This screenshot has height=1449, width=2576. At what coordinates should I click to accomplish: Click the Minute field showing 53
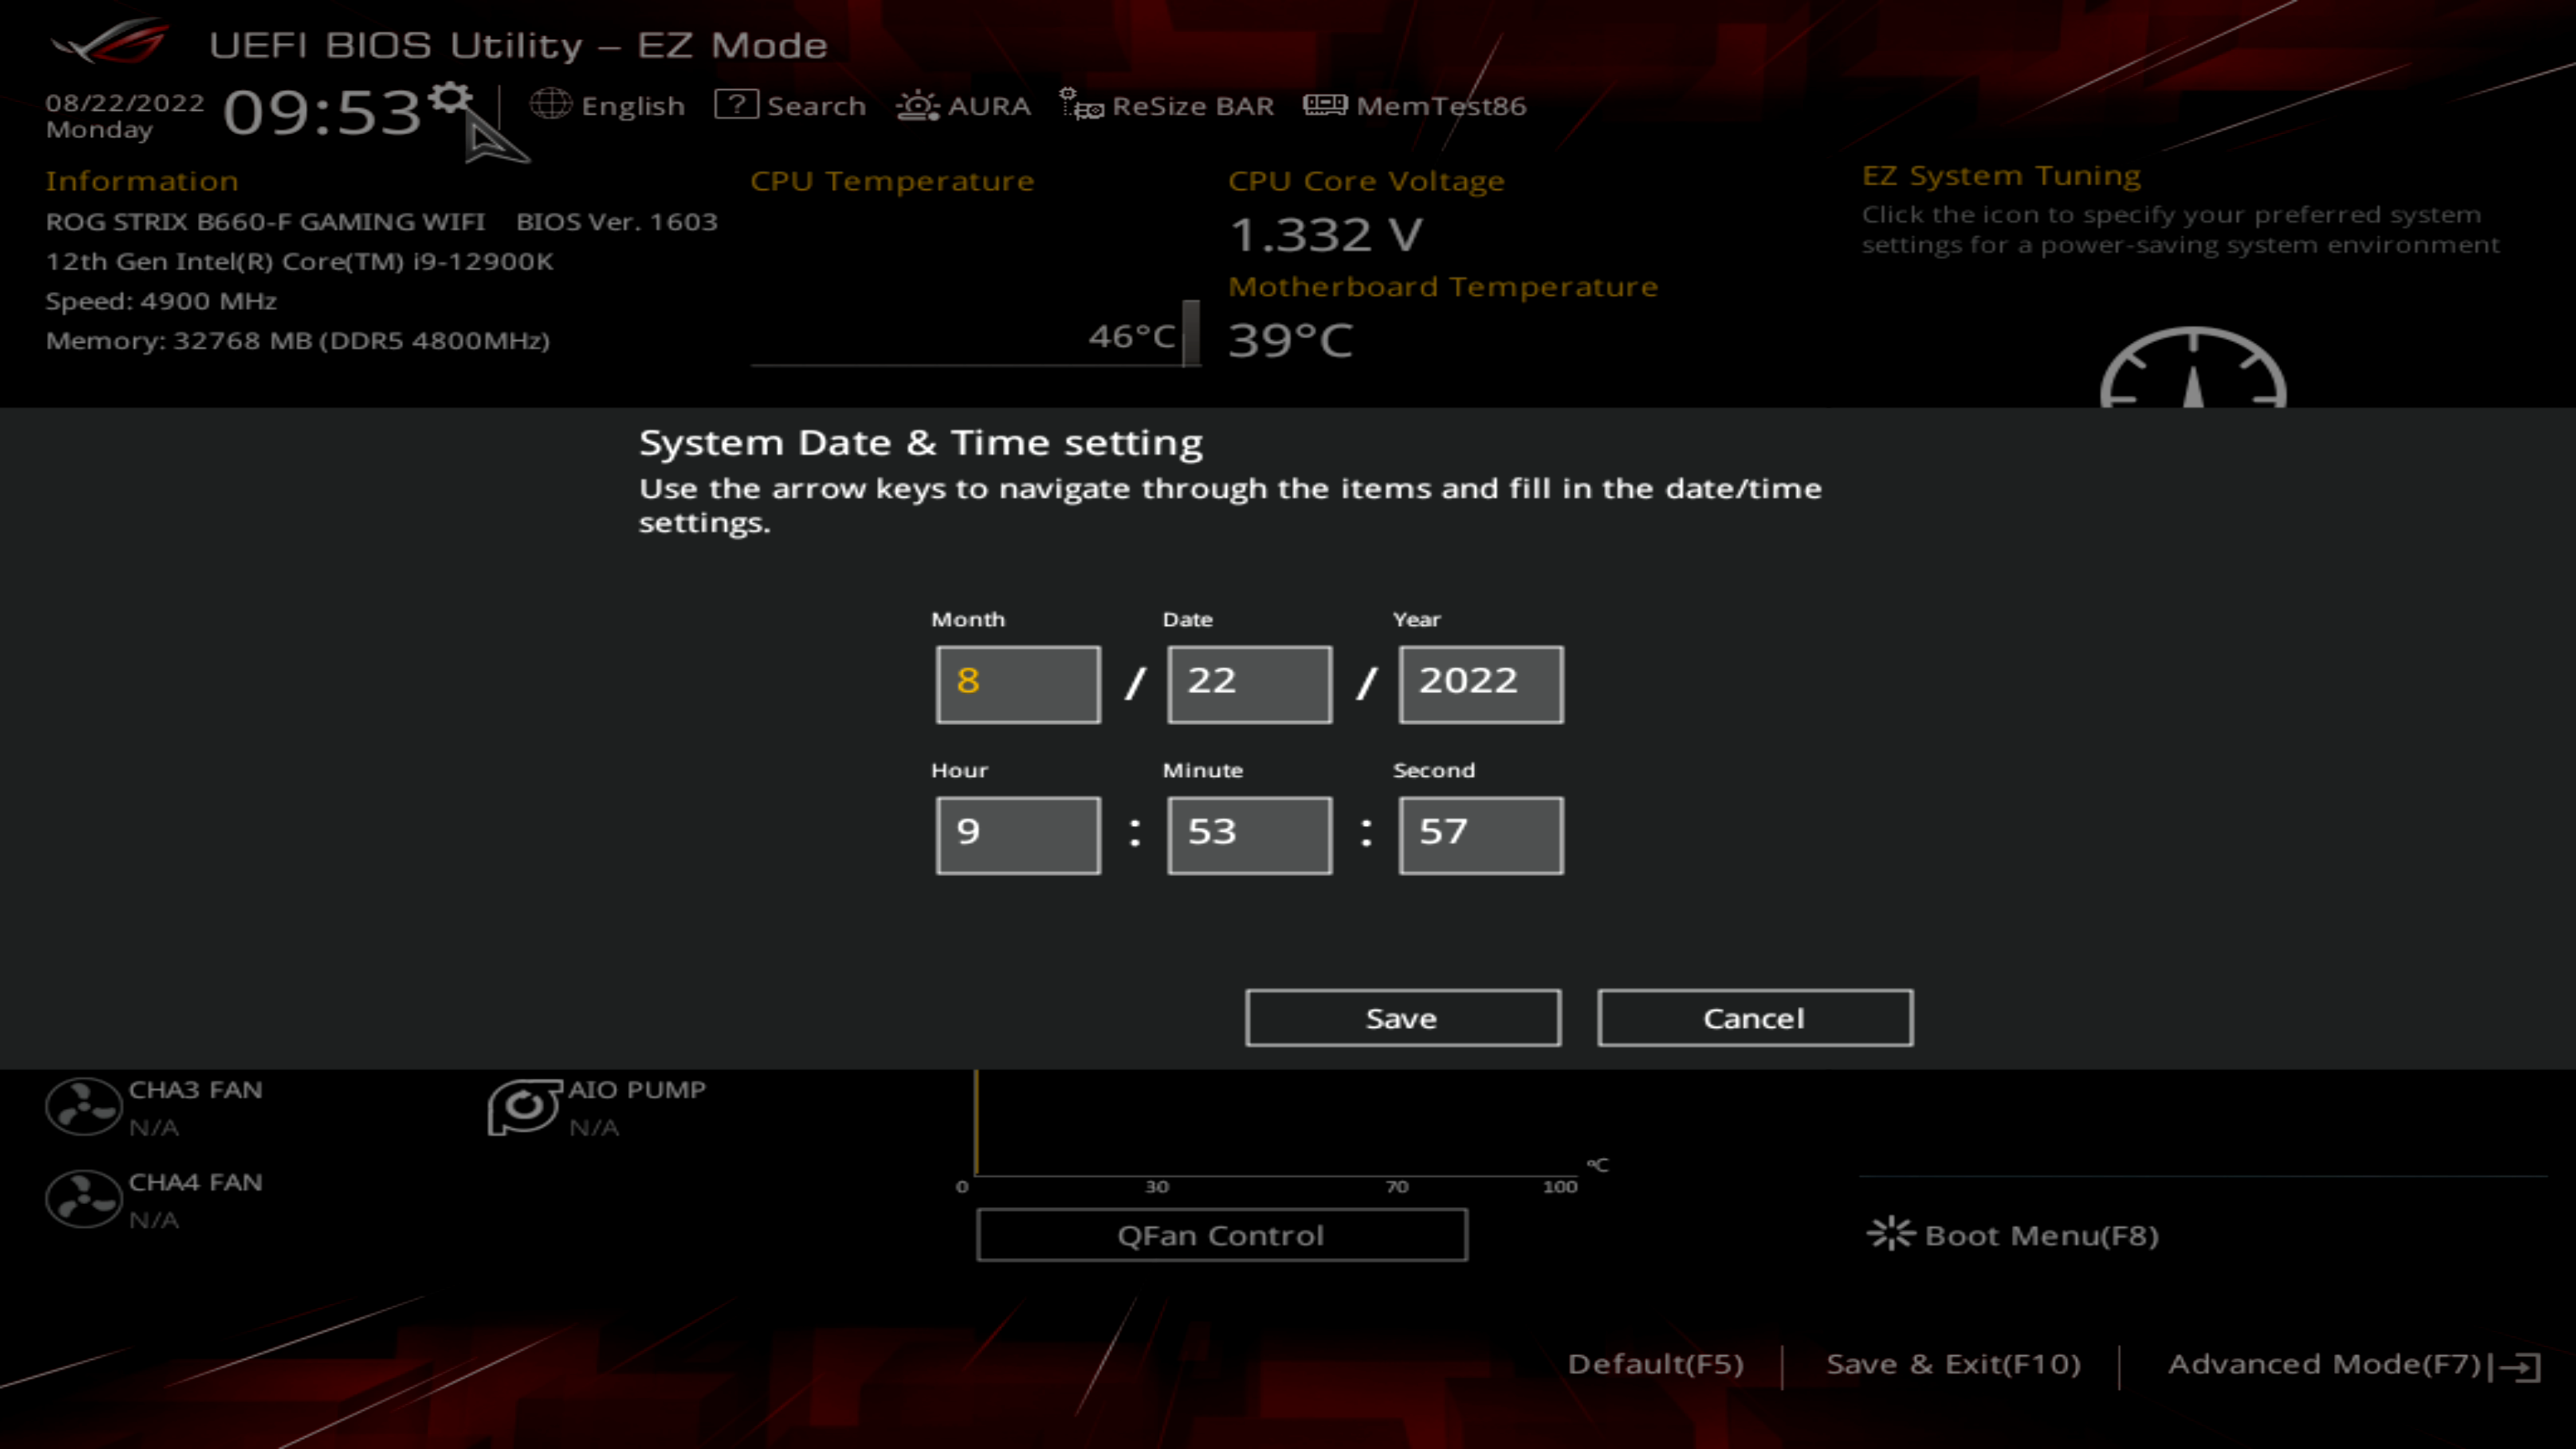pos(1249,835)
